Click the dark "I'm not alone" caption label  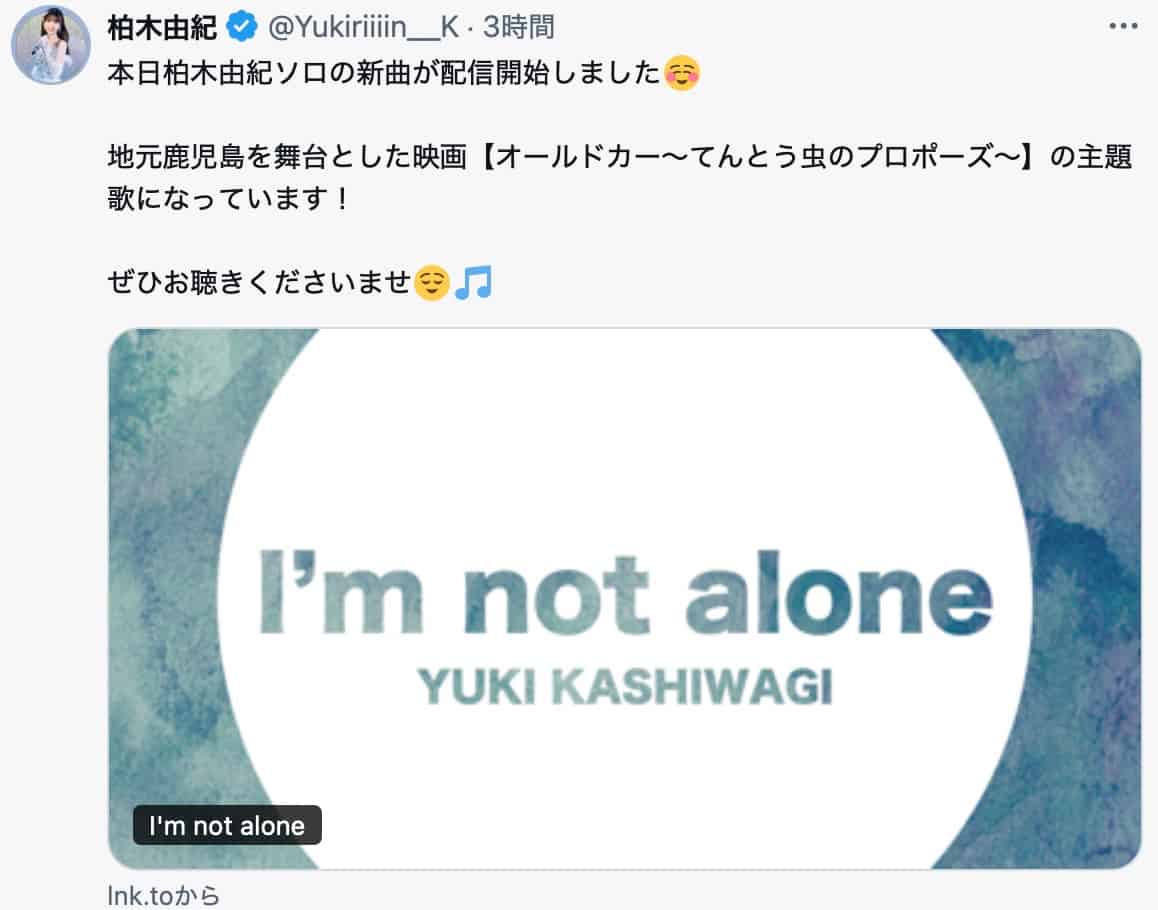pyautogui.click(x=227, y=825)
